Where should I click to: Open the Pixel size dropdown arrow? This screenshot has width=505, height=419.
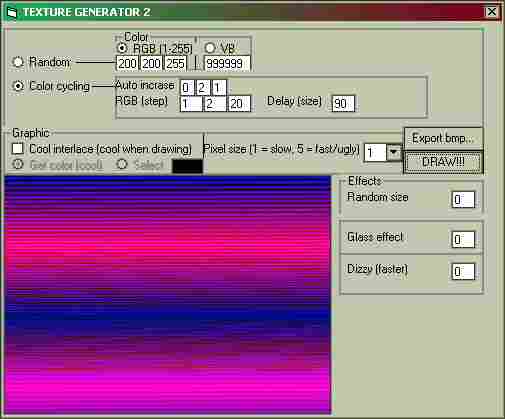pyautogui.click(x=394, y=153)
